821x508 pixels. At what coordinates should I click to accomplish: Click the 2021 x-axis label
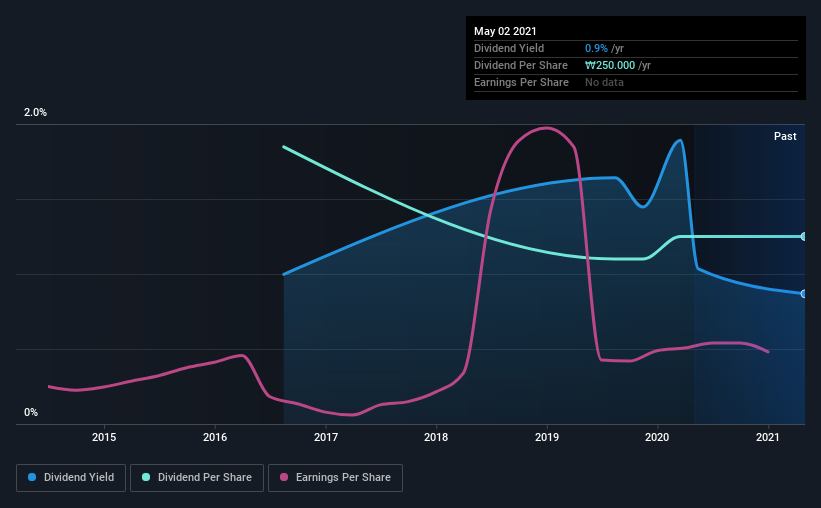point(767,437)
